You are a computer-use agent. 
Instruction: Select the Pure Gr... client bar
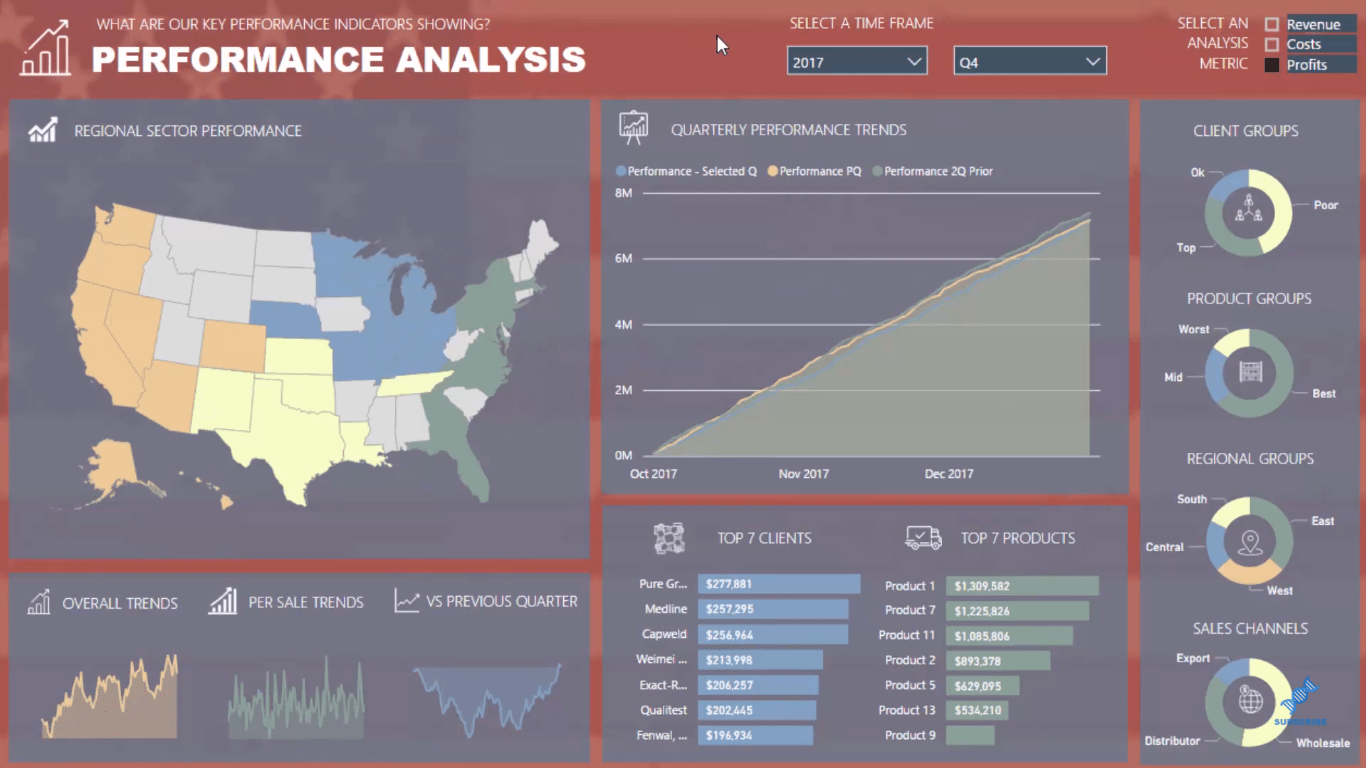(x=780, y=584)
